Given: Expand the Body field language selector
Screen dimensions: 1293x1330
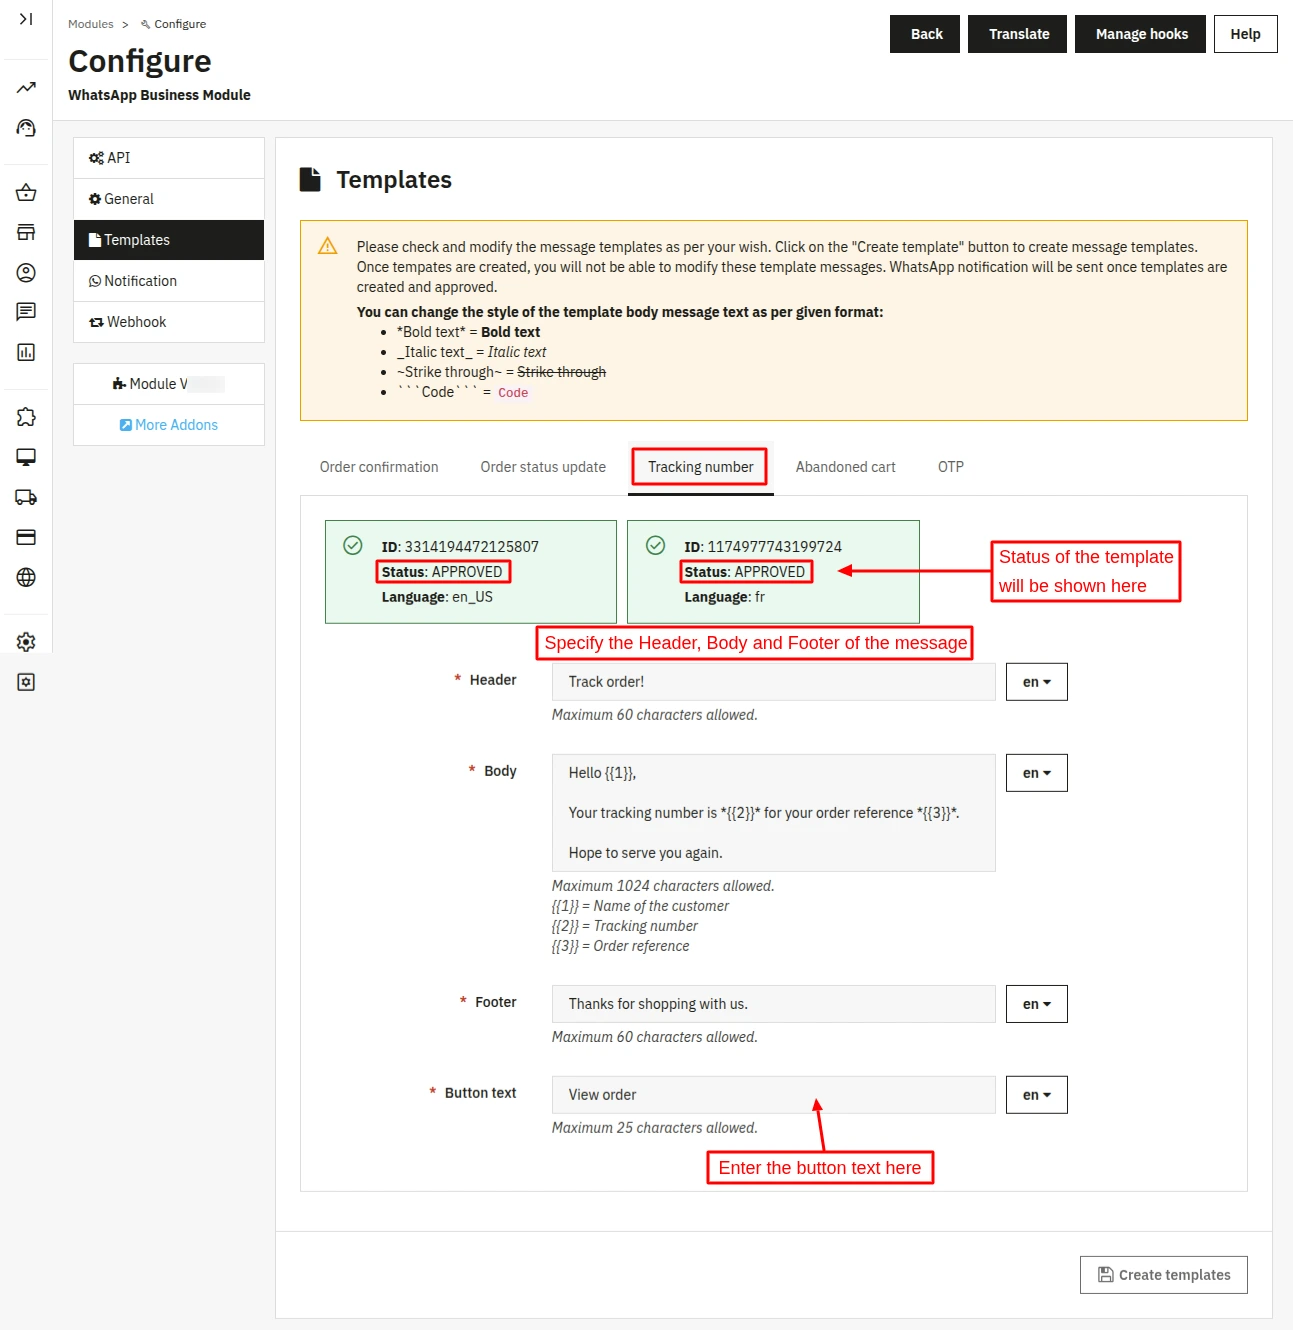Looking at the screenshot, I should [1036, 773].
